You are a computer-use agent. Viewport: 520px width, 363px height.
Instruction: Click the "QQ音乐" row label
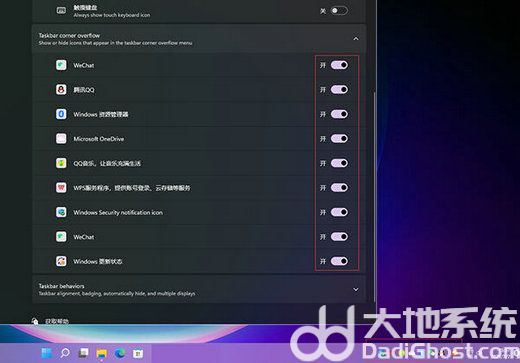pyautogui.click(x=107, y=163)
